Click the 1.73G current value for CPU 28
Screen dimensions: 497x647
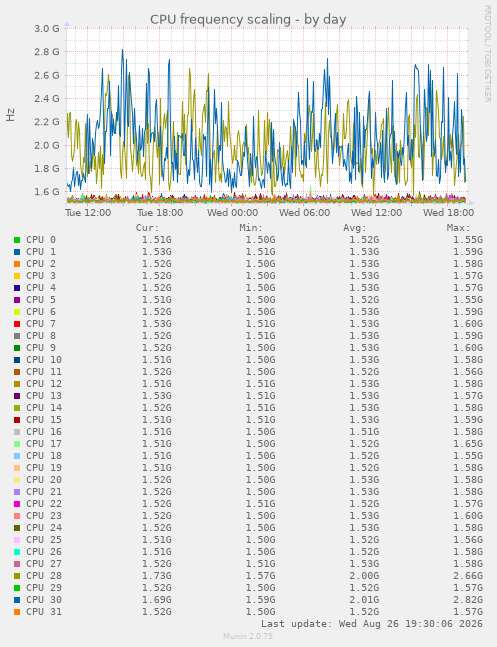coord(157,576)
